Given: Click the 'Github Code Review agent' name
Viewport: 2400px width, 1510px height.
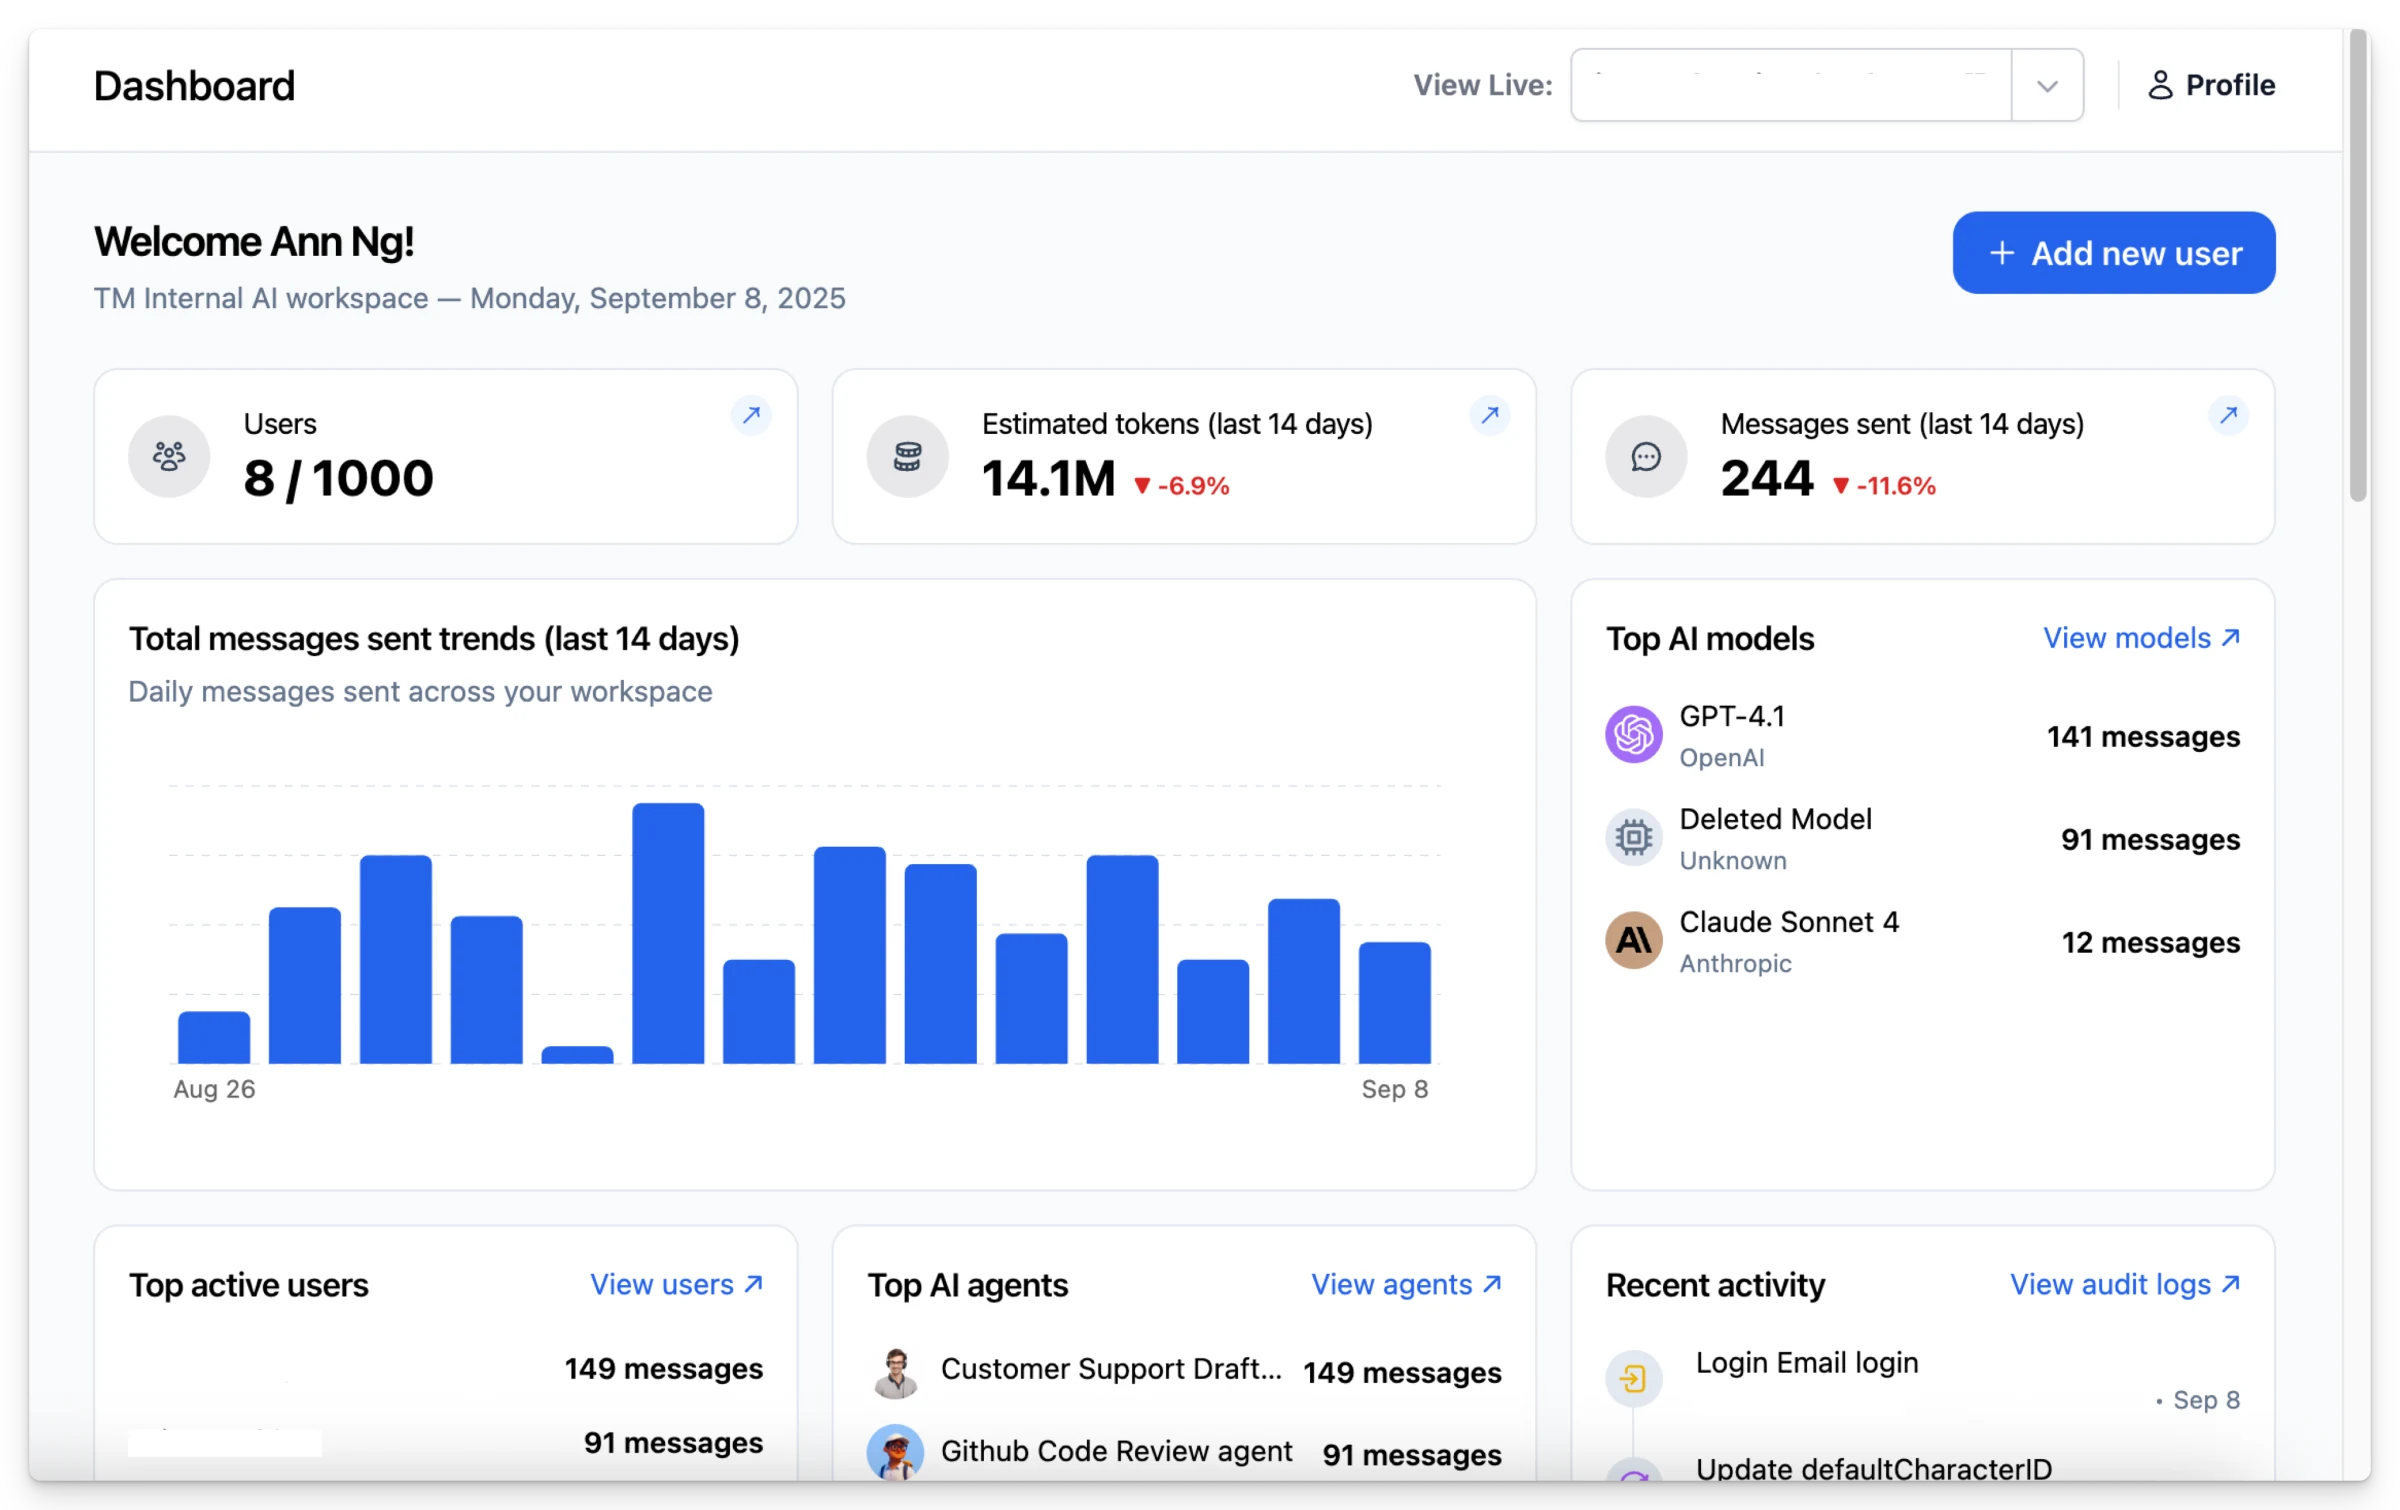Looking at the screenshot, I should coord(1116,1451).
